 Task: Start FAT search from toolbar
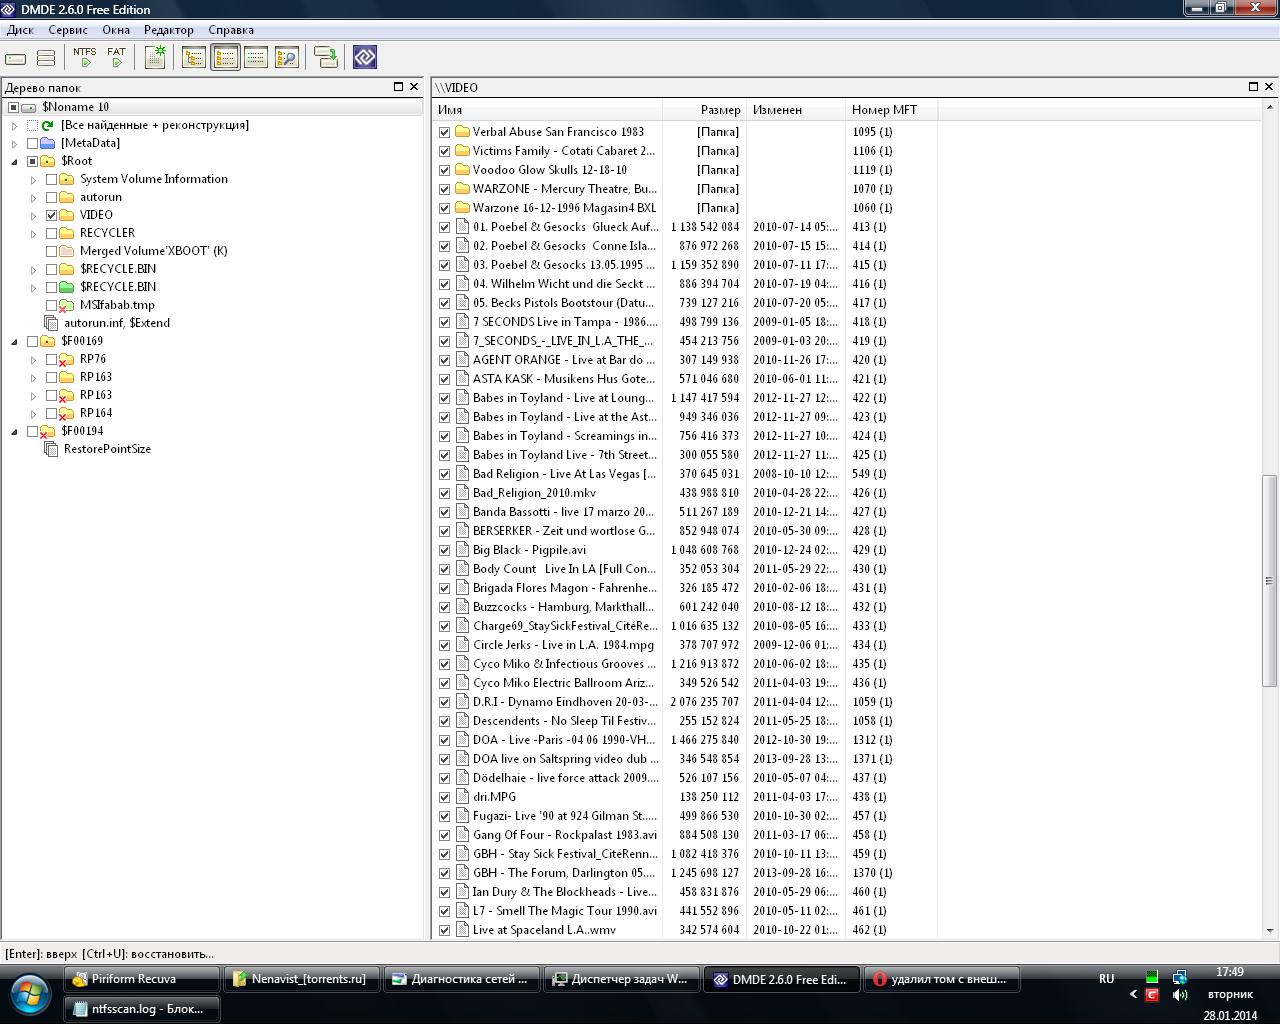pyautogui.click(x=117, y=58)
